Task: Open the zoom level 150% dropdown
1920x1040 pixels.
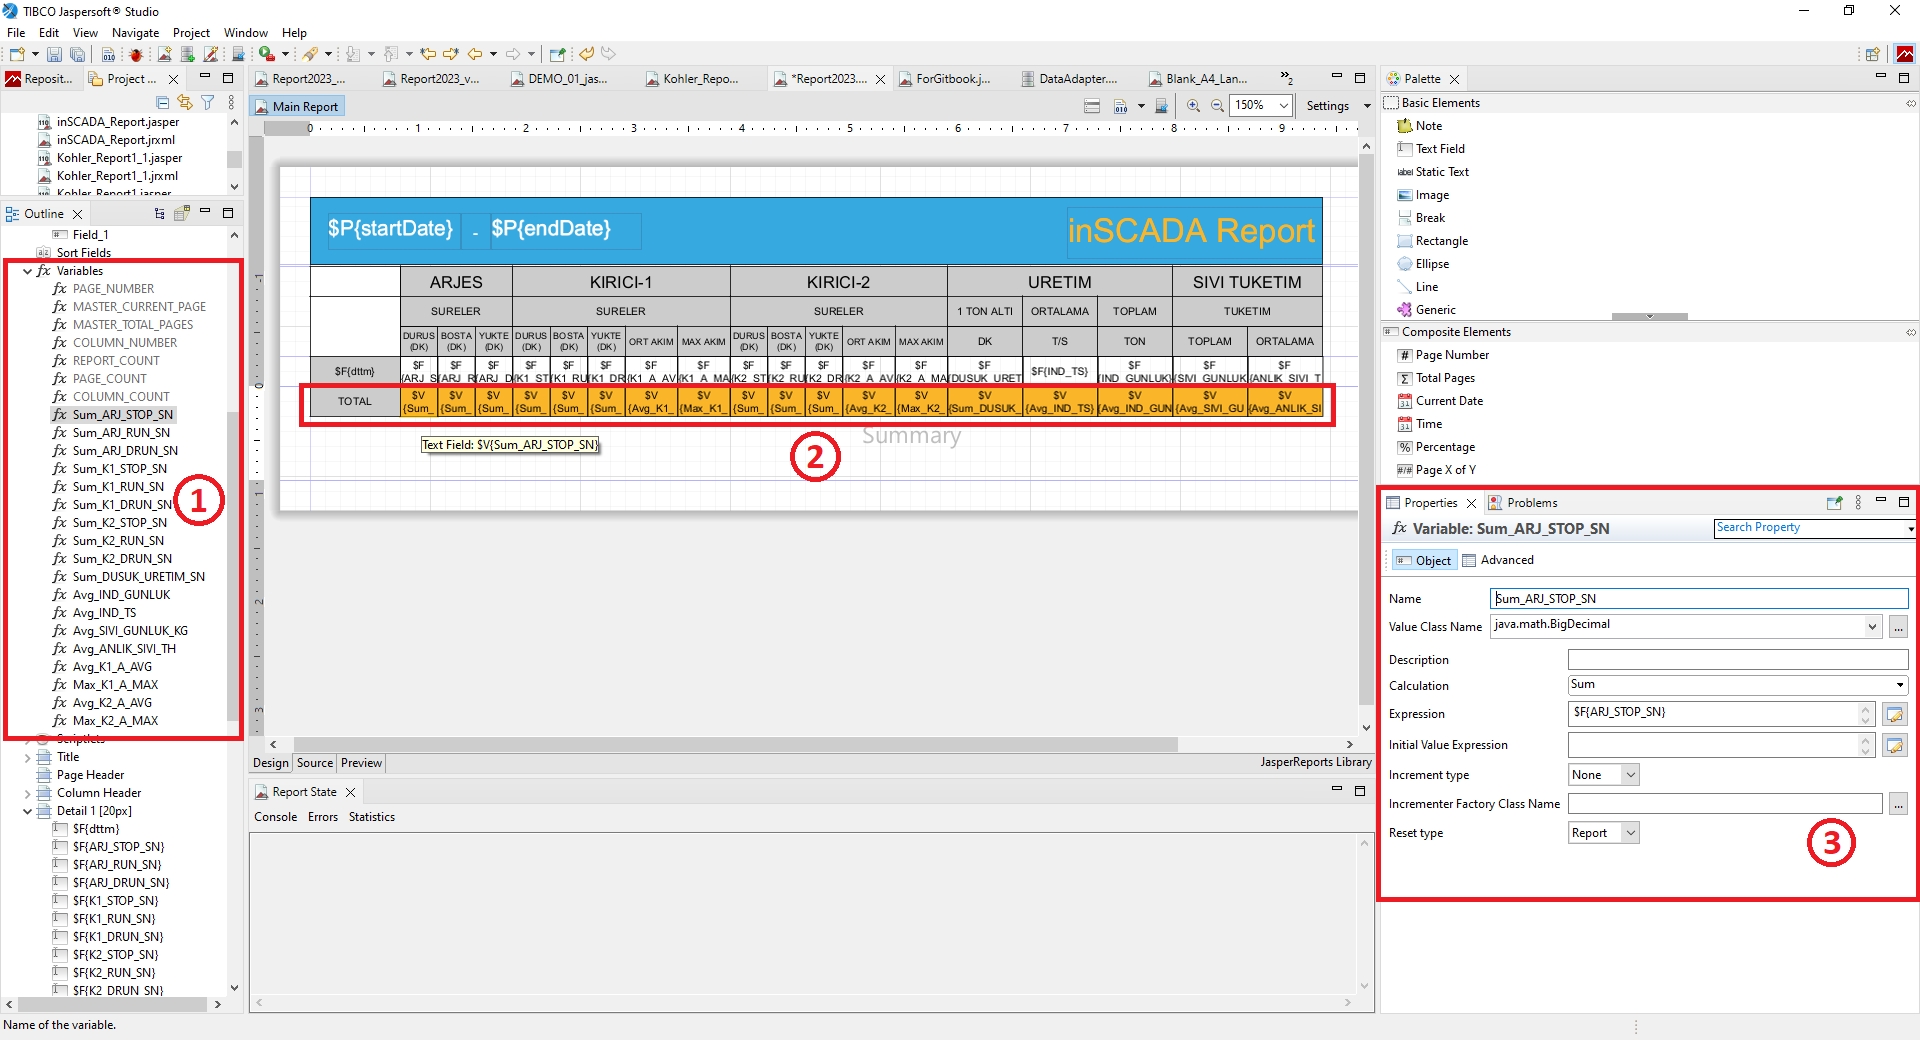Action: tap(1283, 106)
